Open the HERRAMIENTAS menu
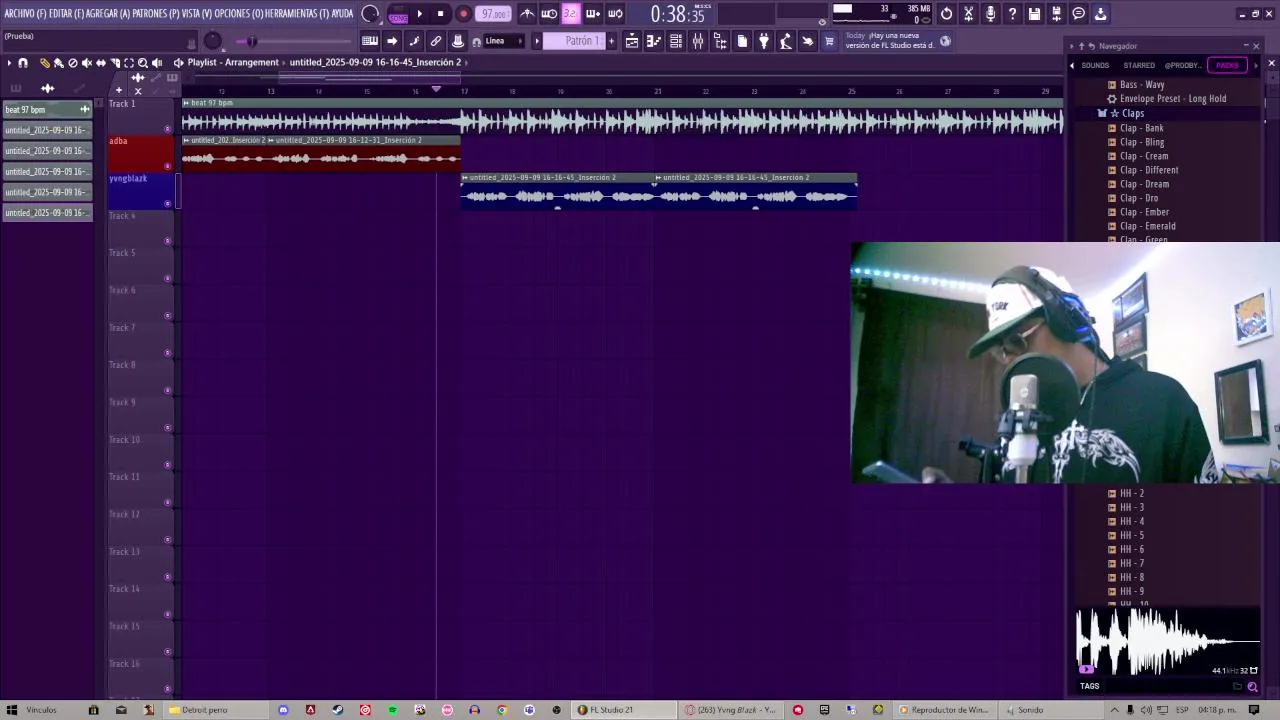The width and height of the screenshot is (1280, 720). pyautogui.click(x=297, y=14)
